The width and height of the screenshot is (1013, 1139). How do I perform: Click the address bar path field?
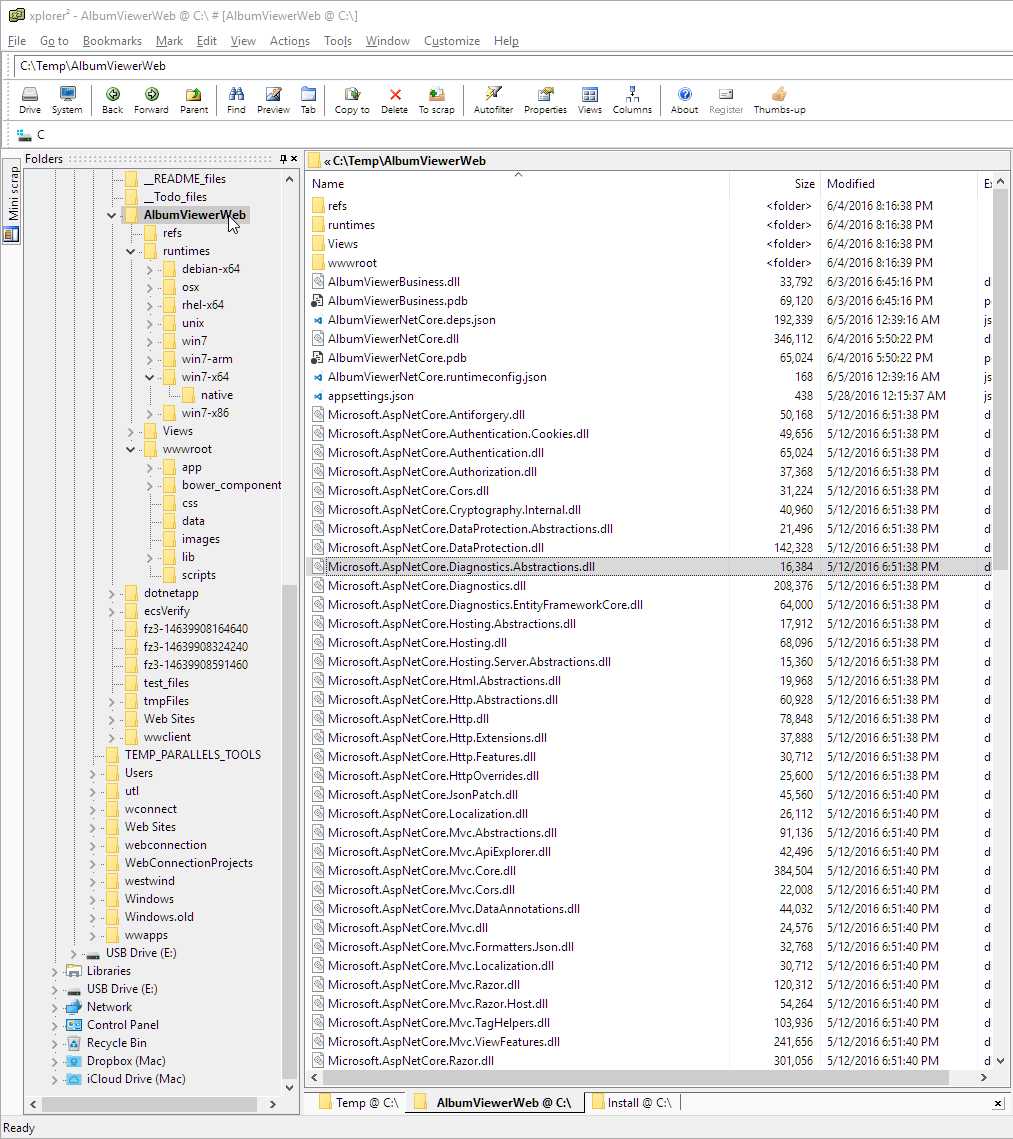512,66
